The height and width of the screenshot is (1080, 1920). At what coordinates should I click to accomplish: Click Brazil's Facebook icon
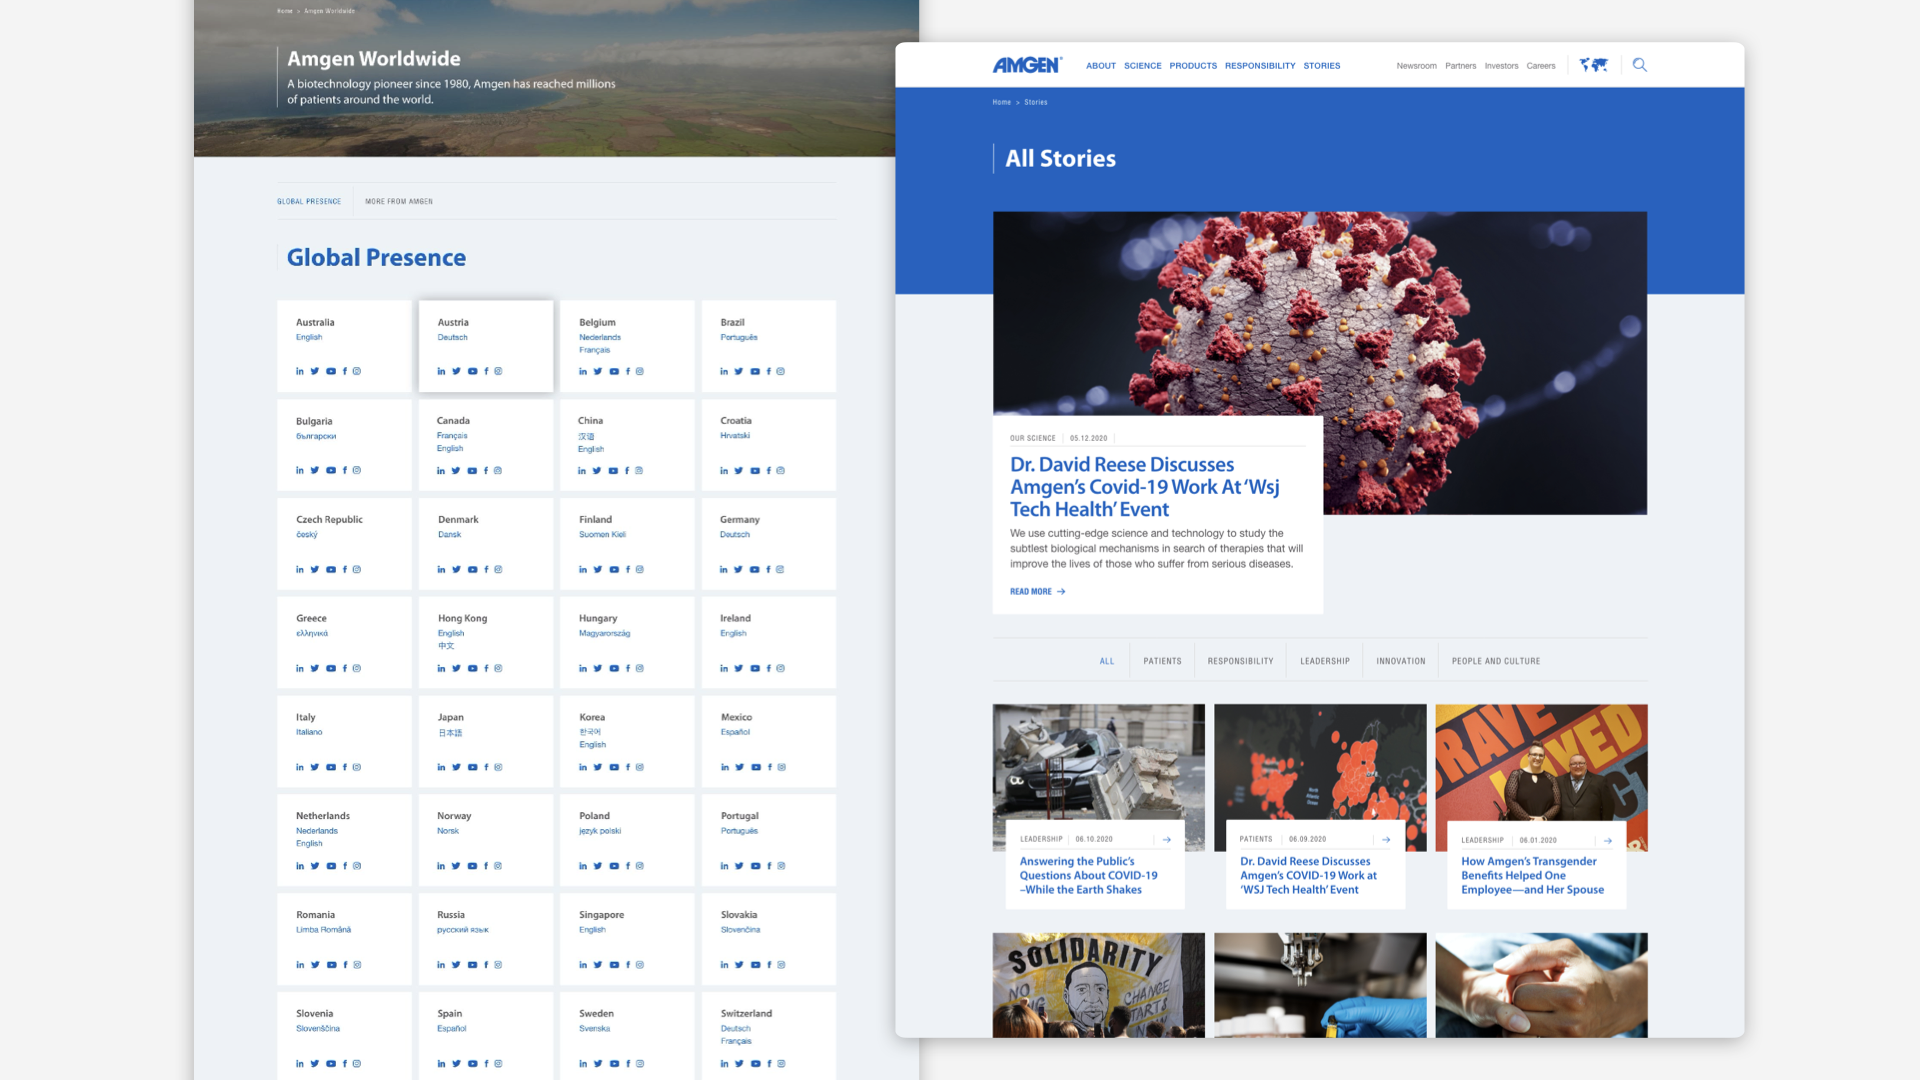768,371
